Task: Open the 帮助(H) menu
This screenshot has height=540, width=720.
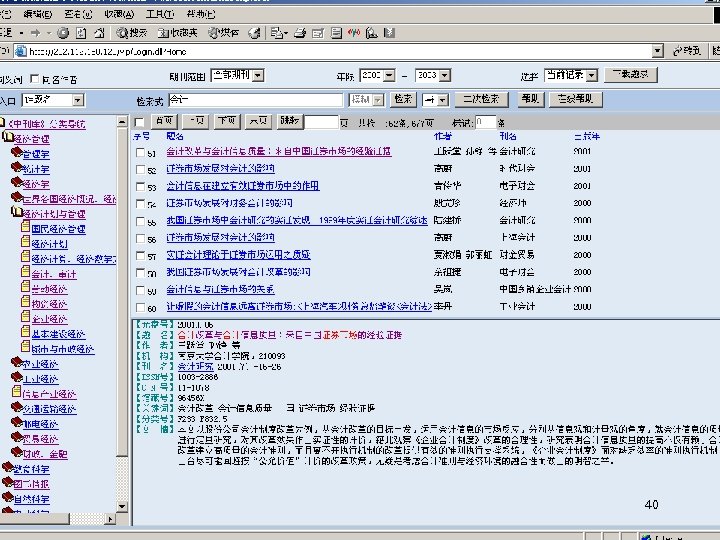Action: [x=201, y=14]
